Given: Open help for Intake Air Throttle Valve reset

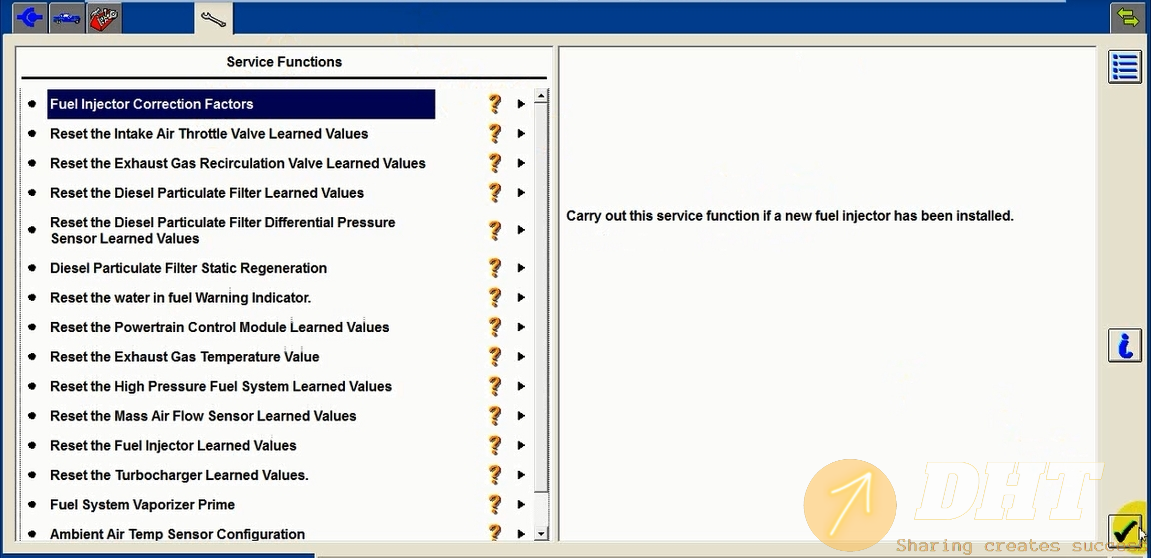Looking at the screenshot, I should pos(495,134).
